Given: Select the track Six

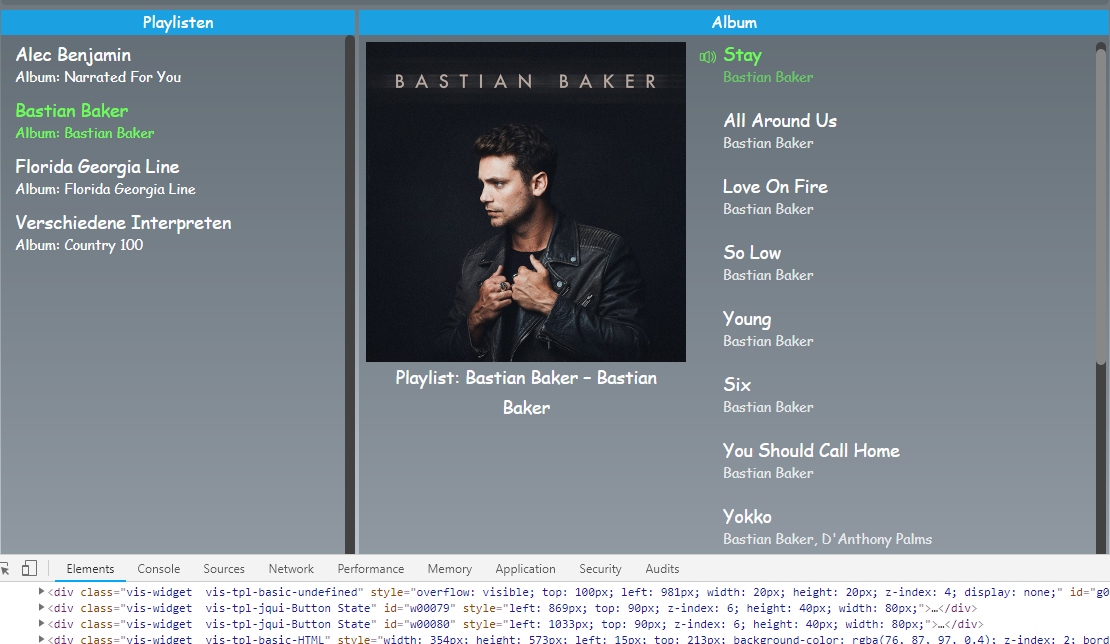Looking at the screenshot, I should 736,384.
